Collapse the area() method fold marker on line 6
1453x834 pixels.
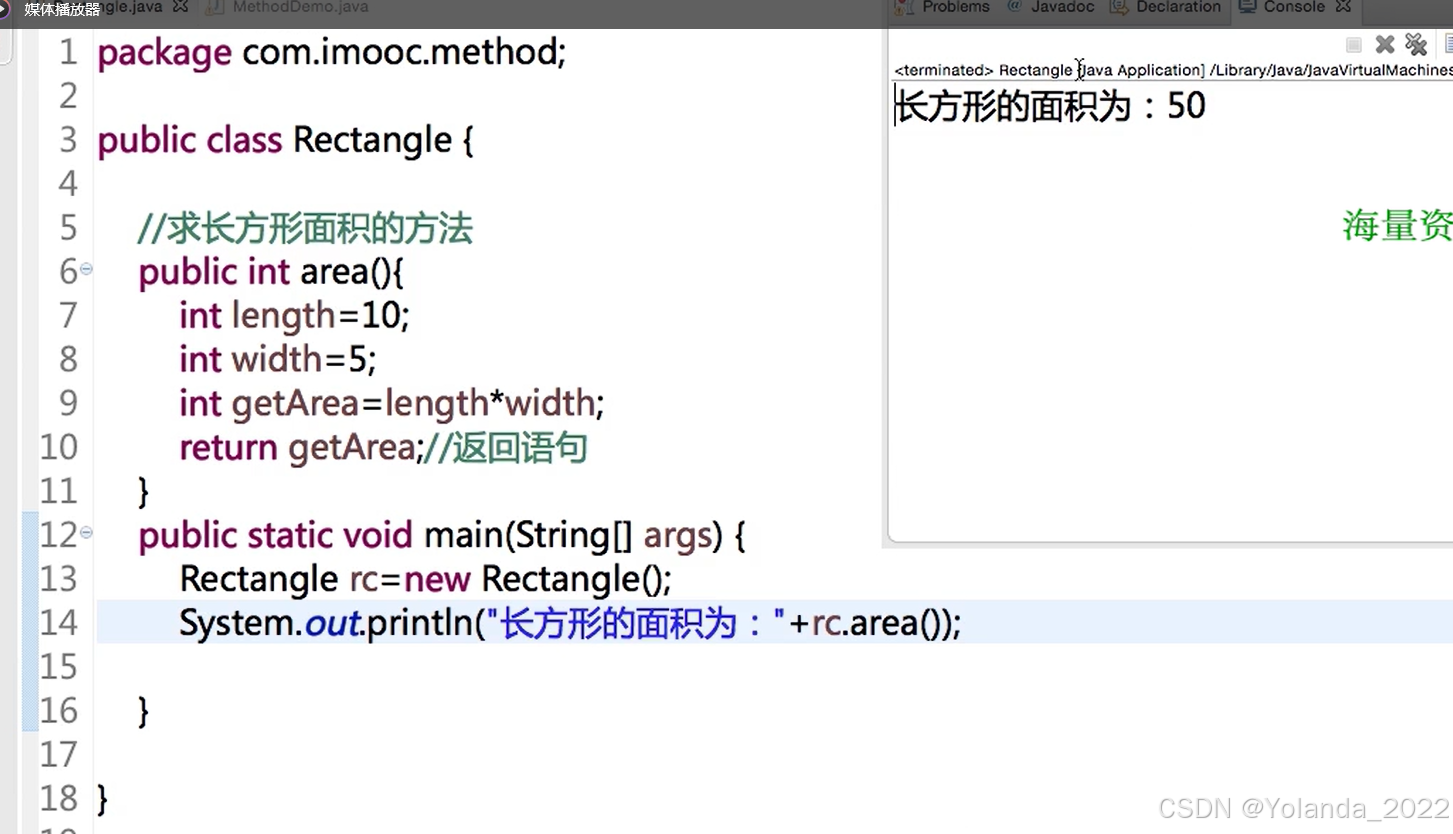tap(86, 269)
